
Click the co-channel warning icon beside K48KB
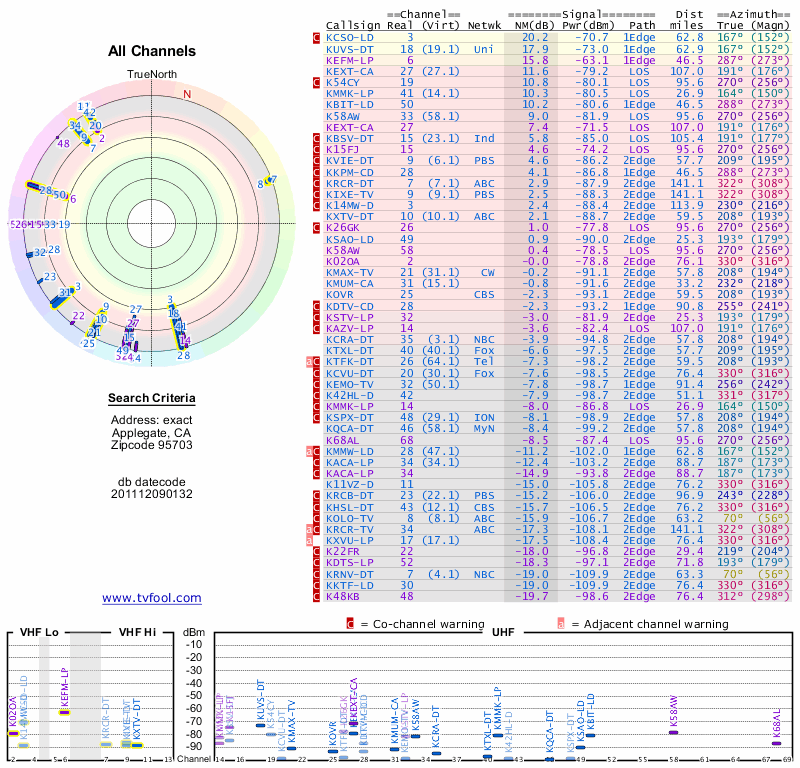(317, 596)
